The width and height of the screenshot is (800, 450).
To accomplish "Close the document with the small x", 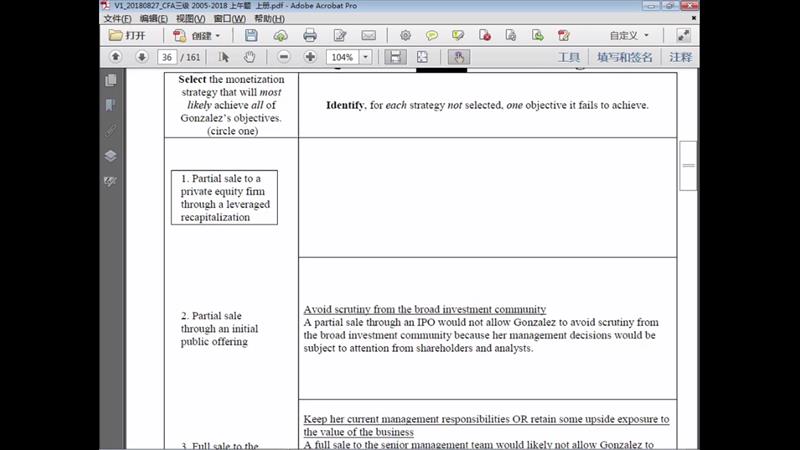I will coord(693,18).
